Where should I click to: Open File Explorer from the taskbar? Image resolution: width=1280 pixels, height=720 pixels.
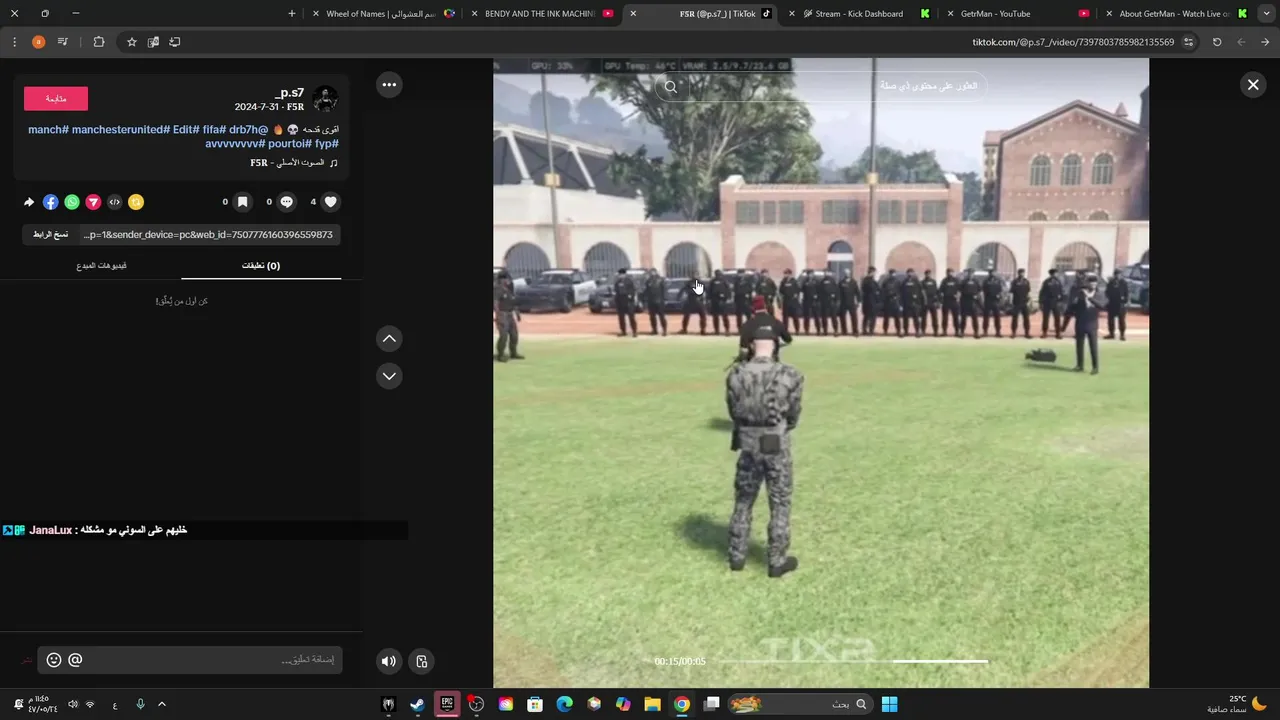click(x=652, y=704)
